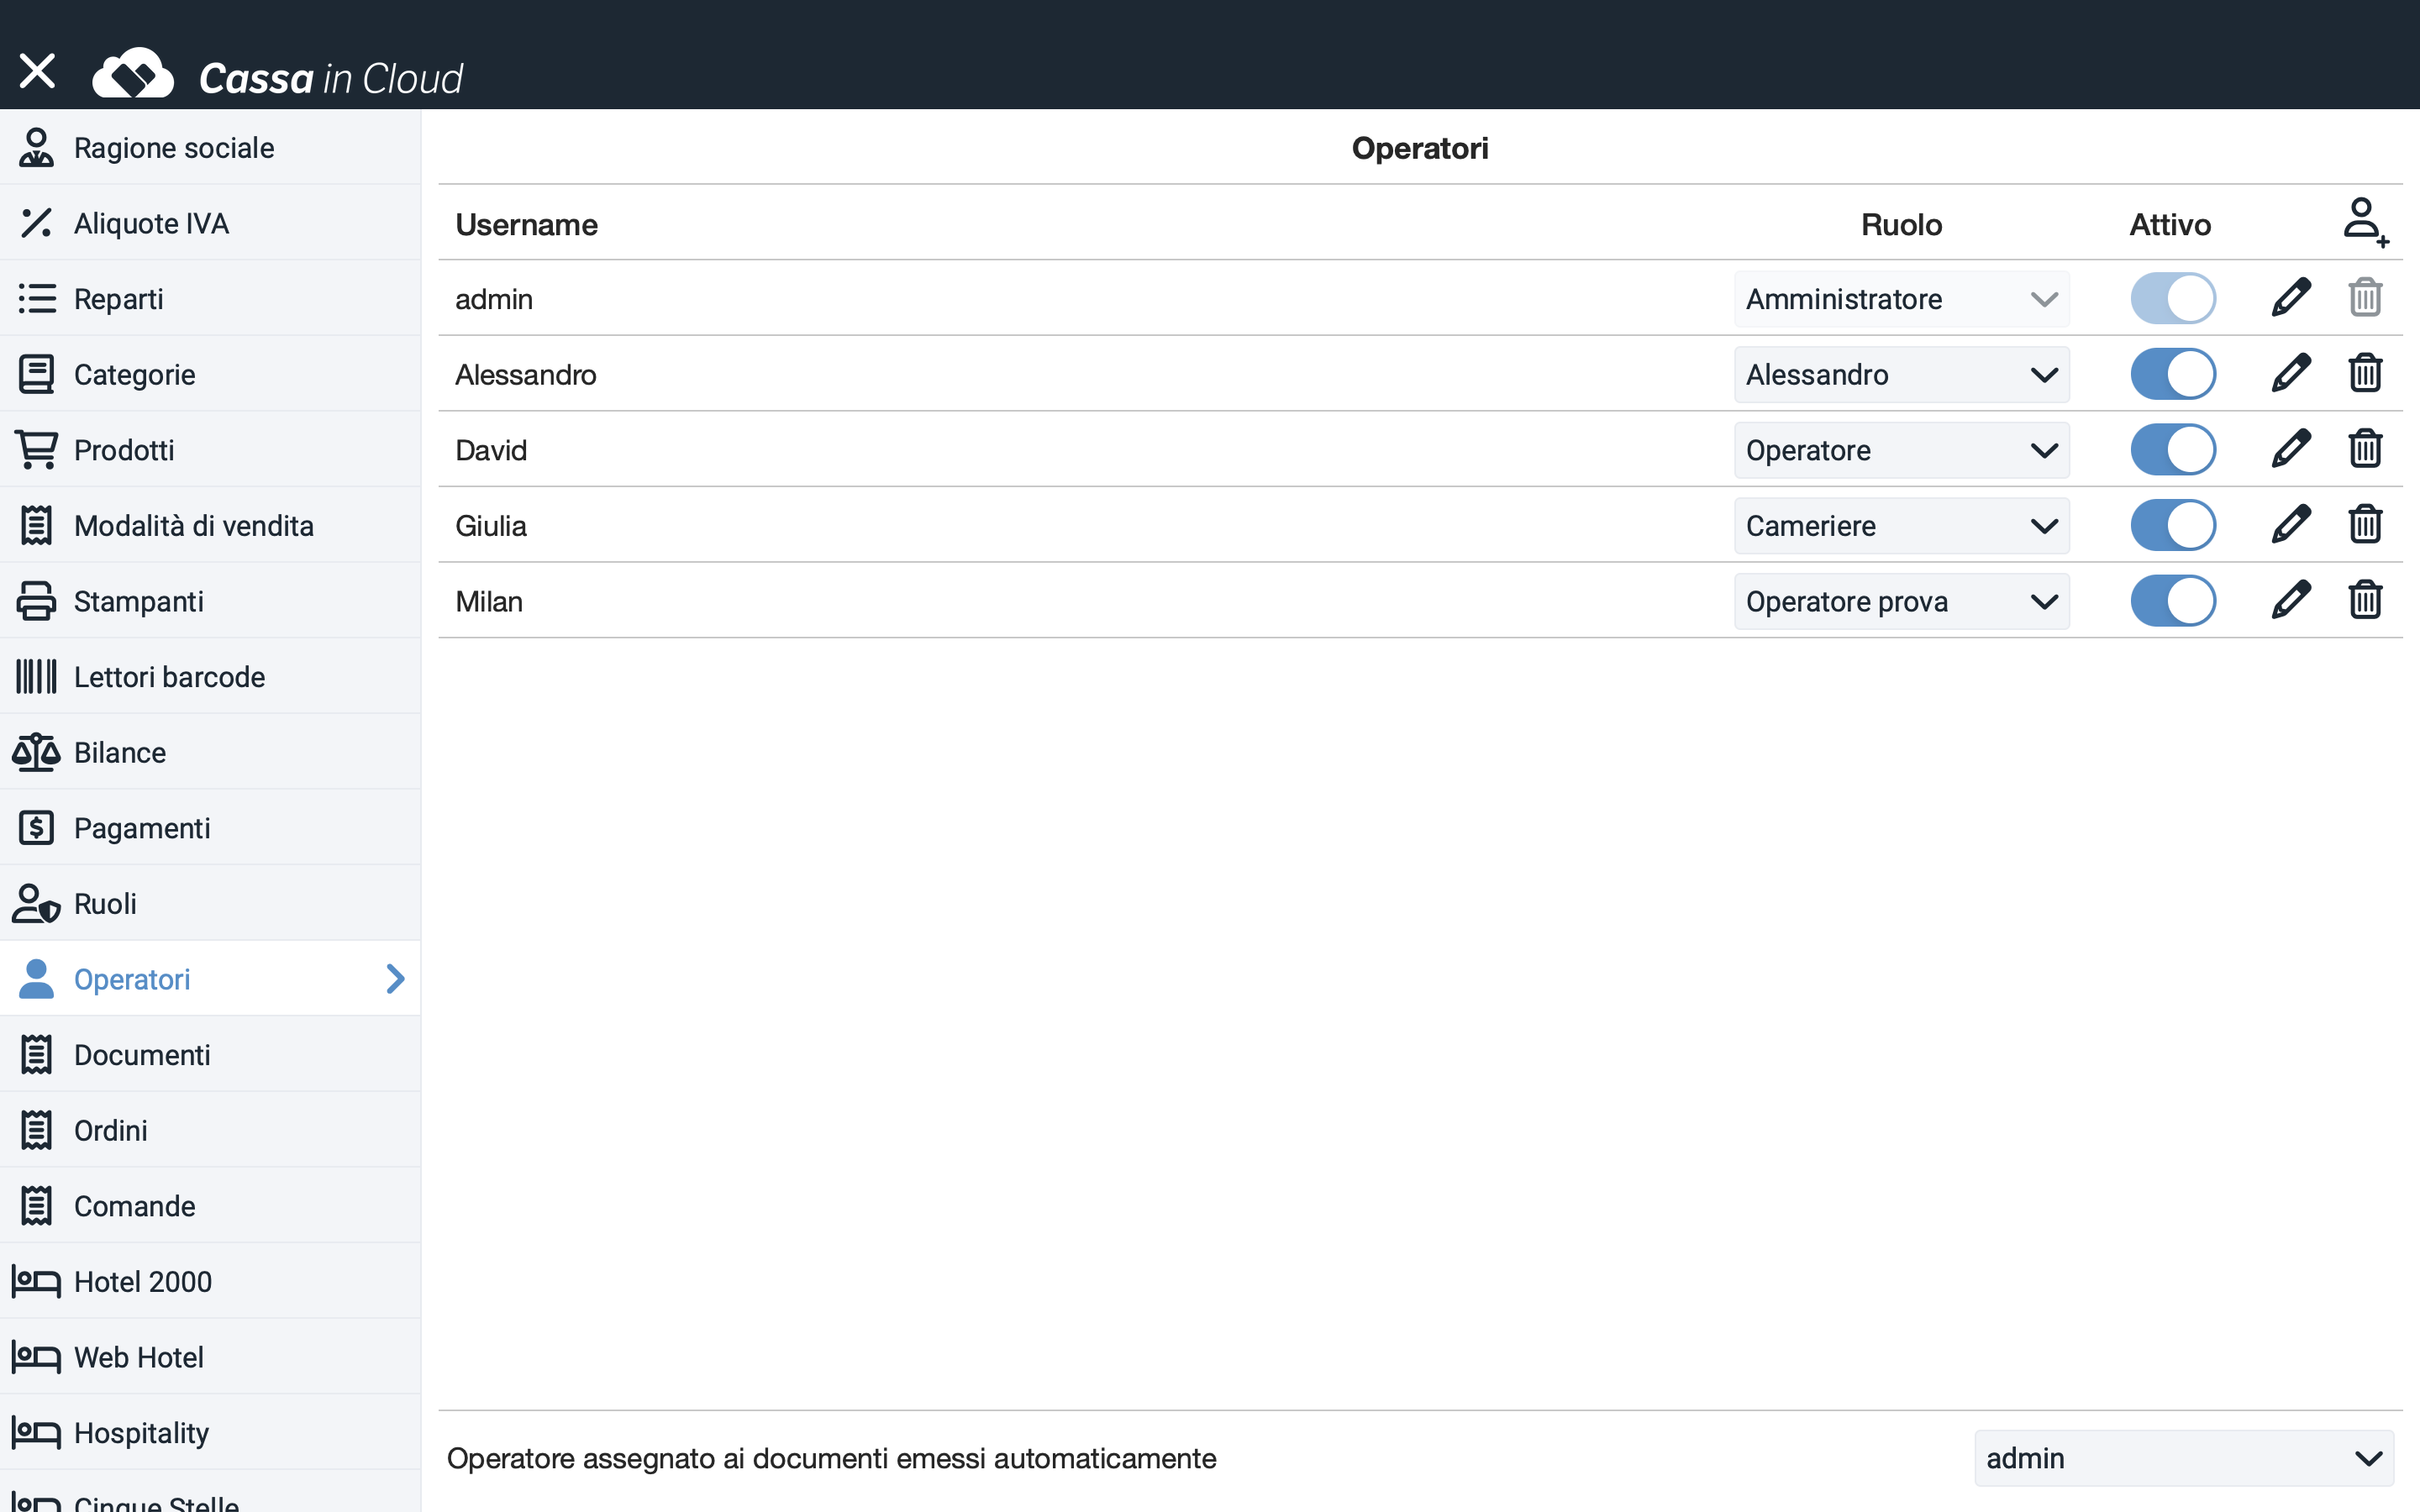The image size is (2420, 1512).
Task: Click the Lettori barcode icon
Action: (36, 676)
